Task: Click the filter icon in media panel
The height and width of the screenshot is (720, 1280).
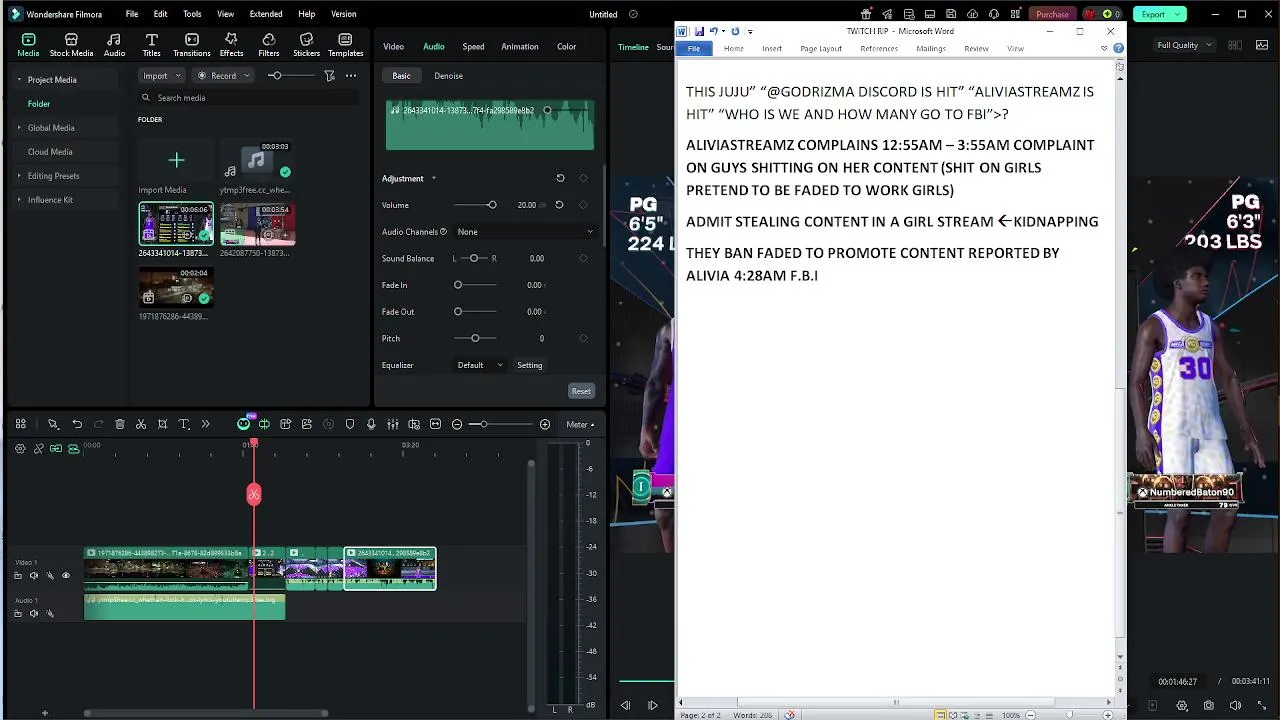Action: (x=329, y=76)
